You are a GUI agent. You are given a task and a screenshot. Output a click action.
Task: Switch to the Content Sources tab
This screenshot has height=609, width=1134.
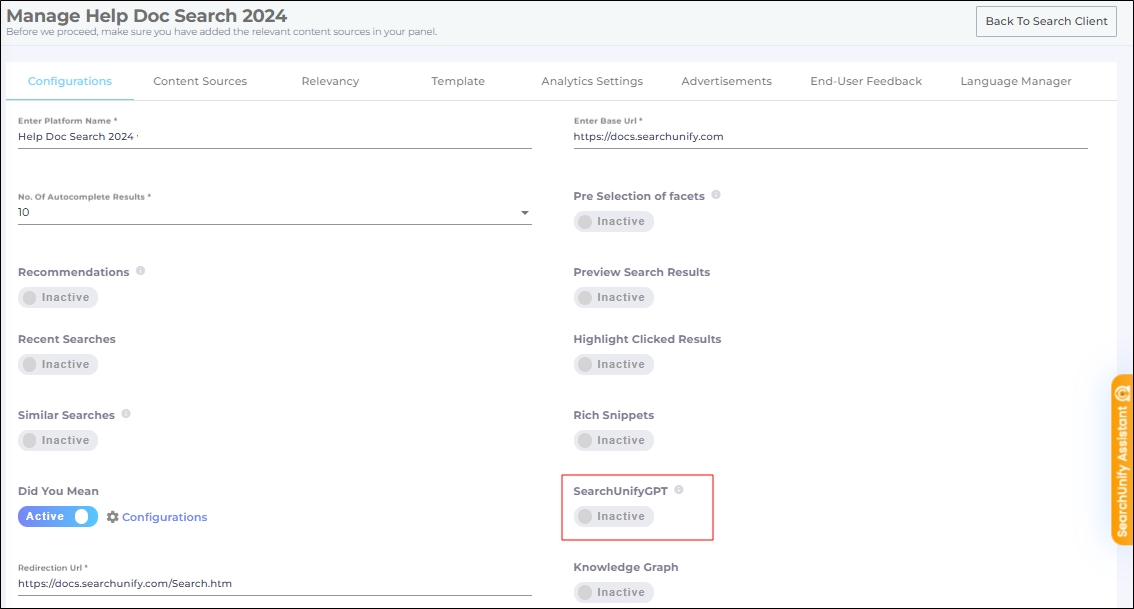[200, 81]
